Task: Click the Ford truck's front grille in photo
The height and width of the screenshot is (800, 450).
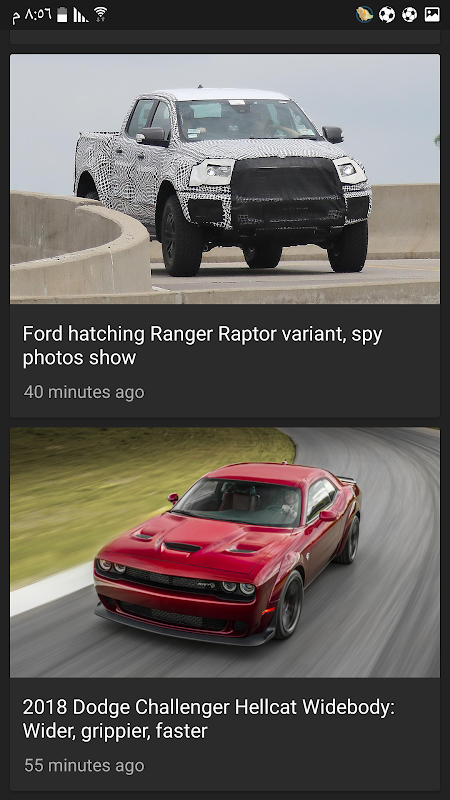Action: [287, 191]
